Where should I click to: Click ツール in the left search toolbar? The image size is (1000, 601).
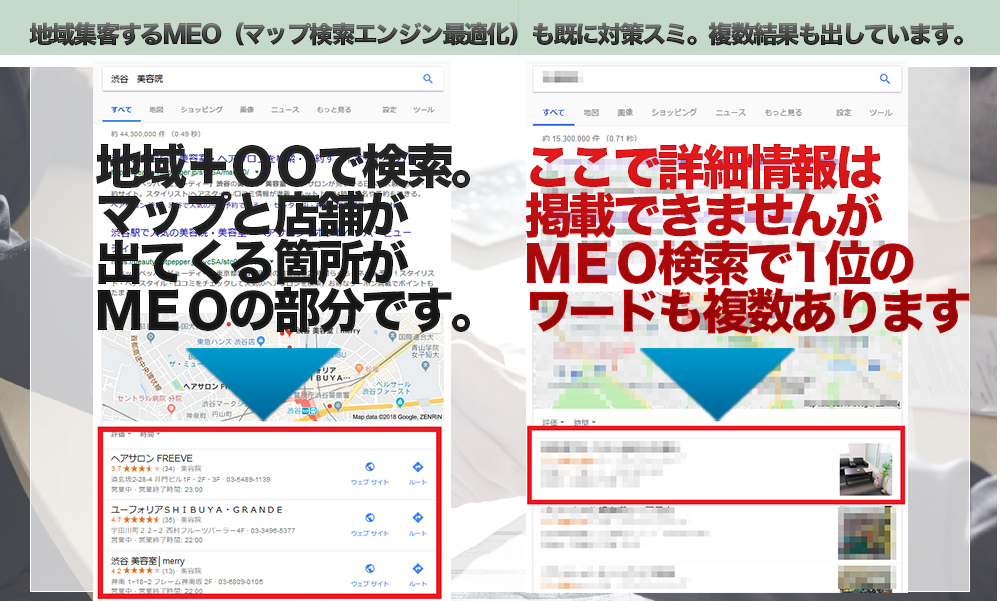pyautogui.click(x=423, y=109)
